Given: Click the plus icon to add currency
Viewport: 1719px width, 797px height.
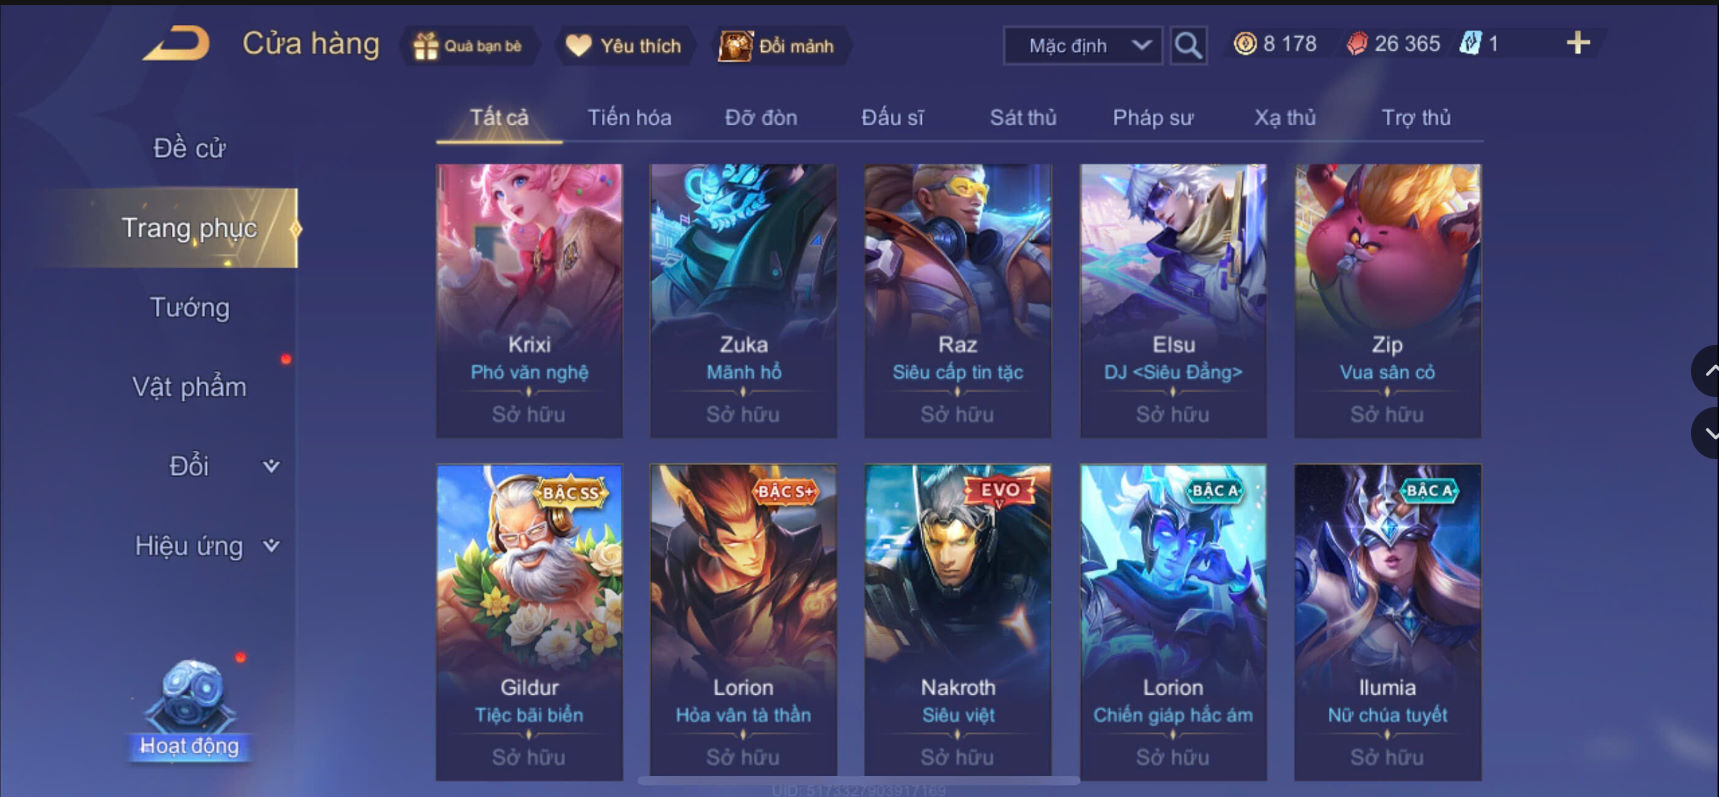Looking at the screenshot, I should 1578,43.
